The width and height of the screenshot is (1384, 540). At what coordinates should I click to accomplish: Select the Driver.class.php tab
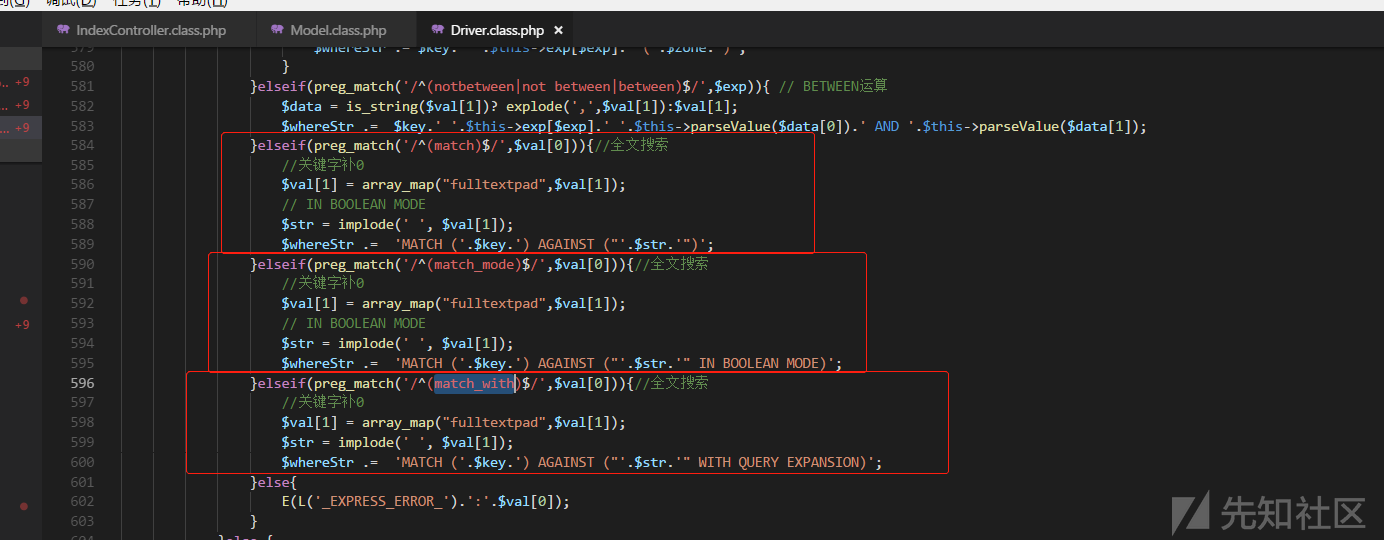click(496, 30)
